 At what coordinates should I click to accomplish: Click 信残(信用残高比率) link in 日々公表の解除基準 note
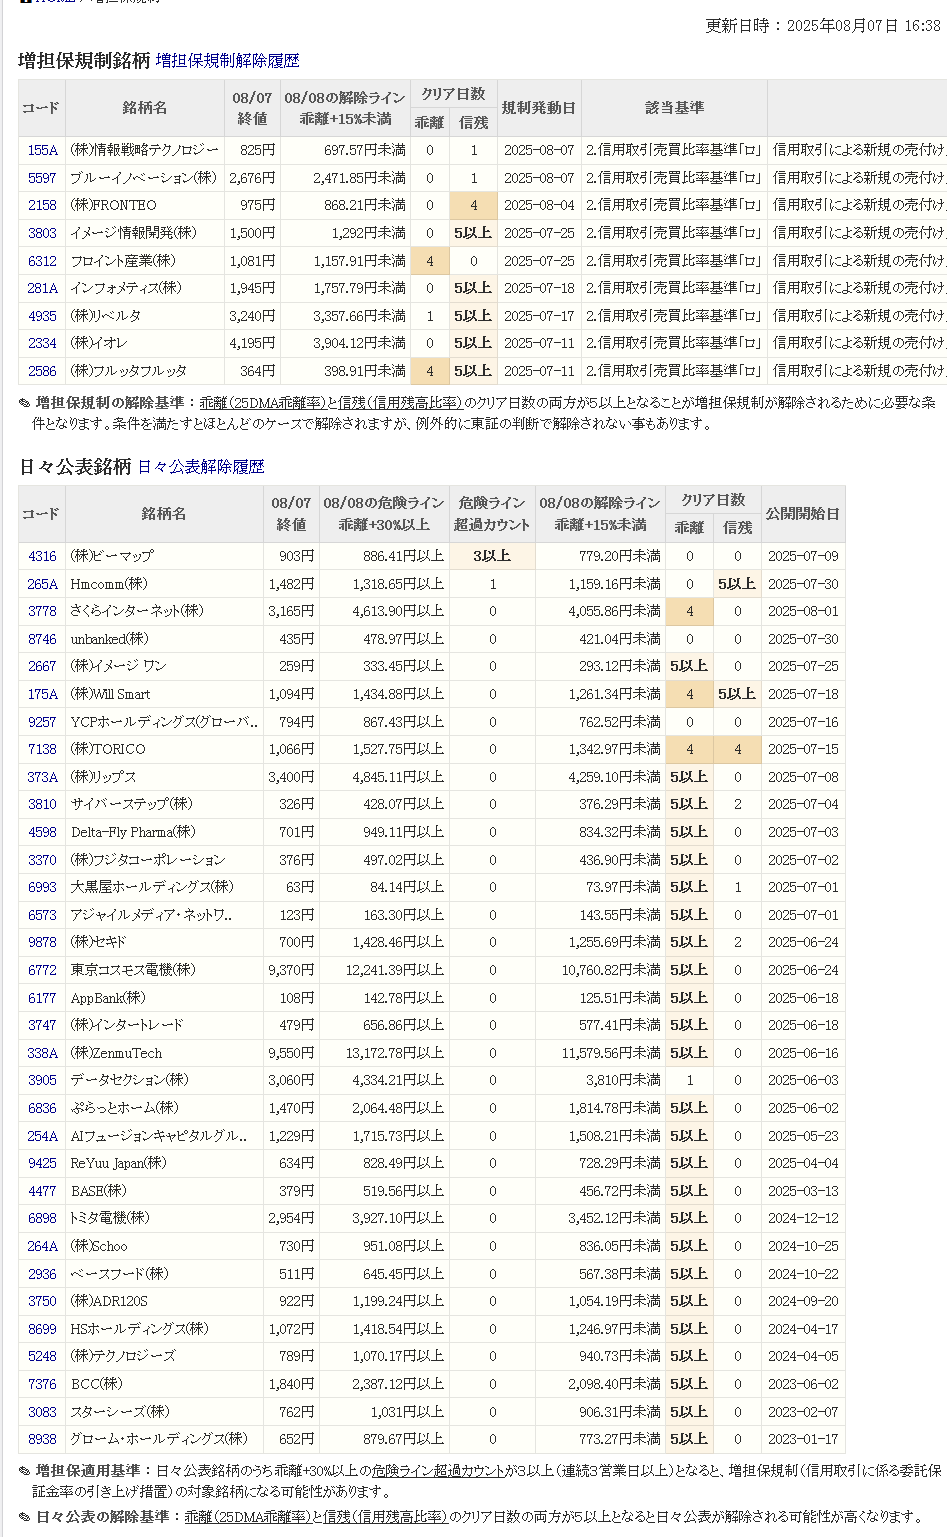385,1517
